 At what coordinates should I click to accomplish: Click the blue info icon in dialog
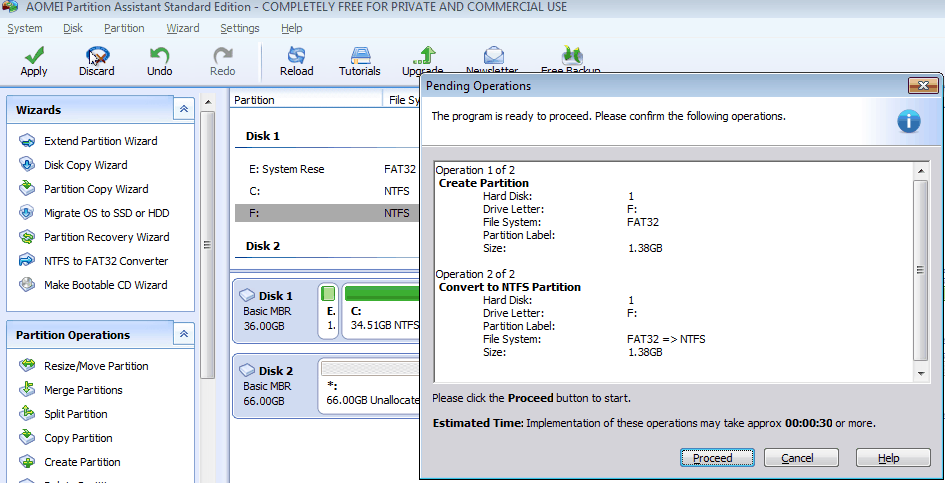click(908, 121)
